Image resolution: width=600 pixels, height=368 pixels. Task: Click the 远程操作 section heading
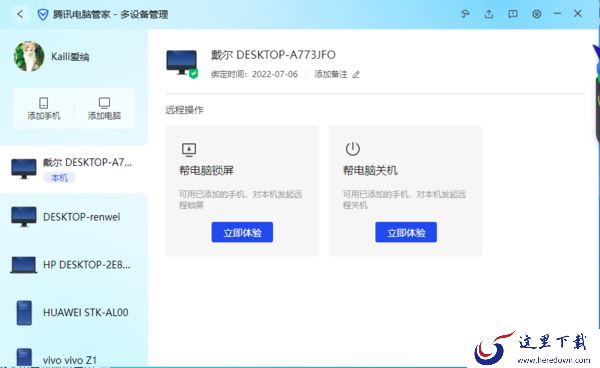click(184, 110)
